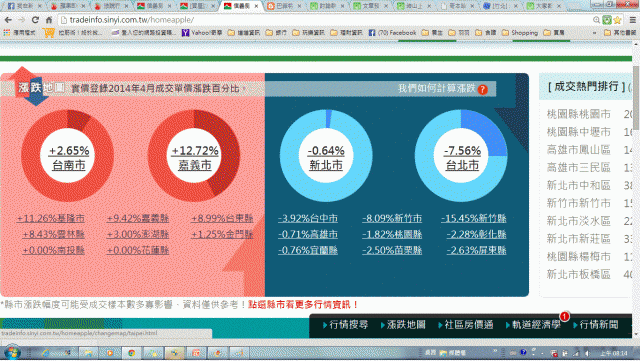Select 新北市板橋區 in the hot ranking list
This screenshot has width=640, height=361.
pos(579,274)
